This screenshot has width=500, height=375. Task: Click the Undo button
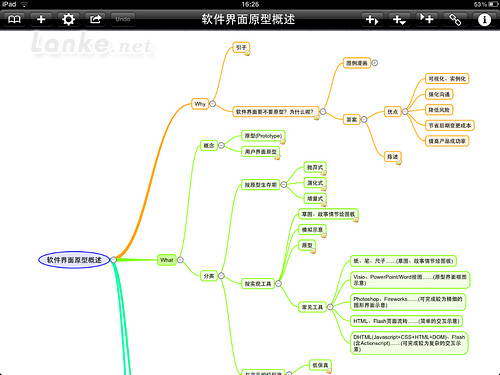(x=123, y=19)
